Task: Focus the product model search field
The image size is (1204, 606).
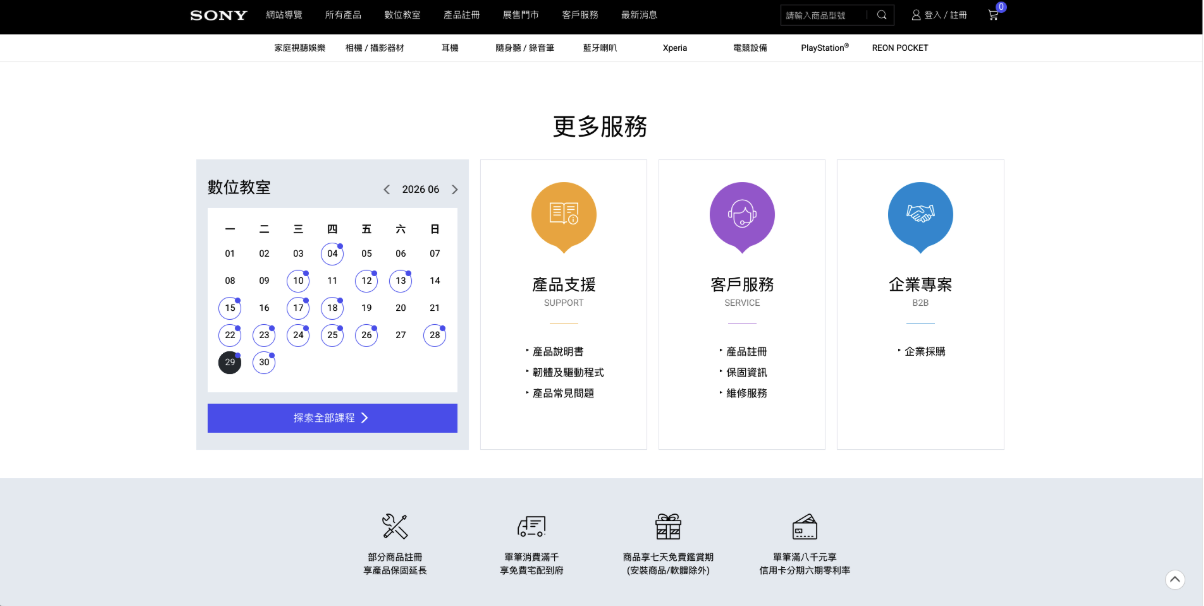Action: pyautogui.click(x=826, y=15)
